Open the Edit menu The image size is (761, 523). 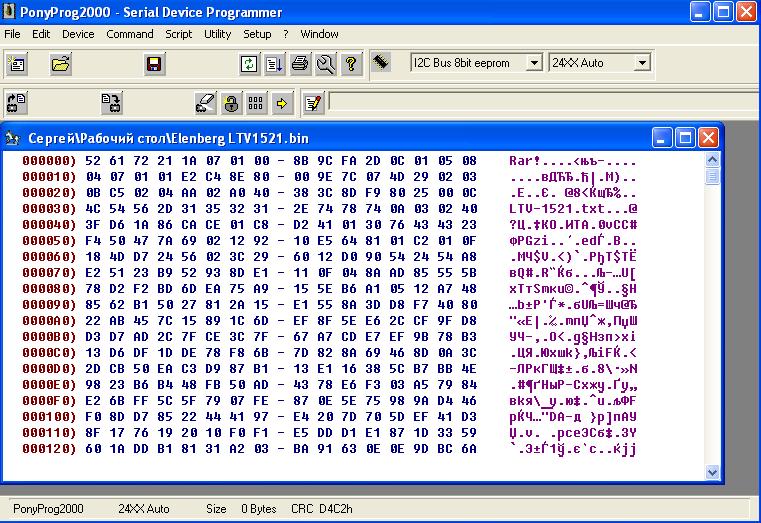tap(41, 34)
